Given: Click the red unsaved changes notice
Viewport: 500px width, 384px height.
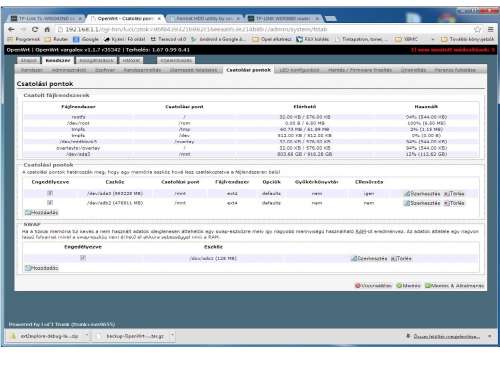Looking at the screenshot, I should [453, 50].
